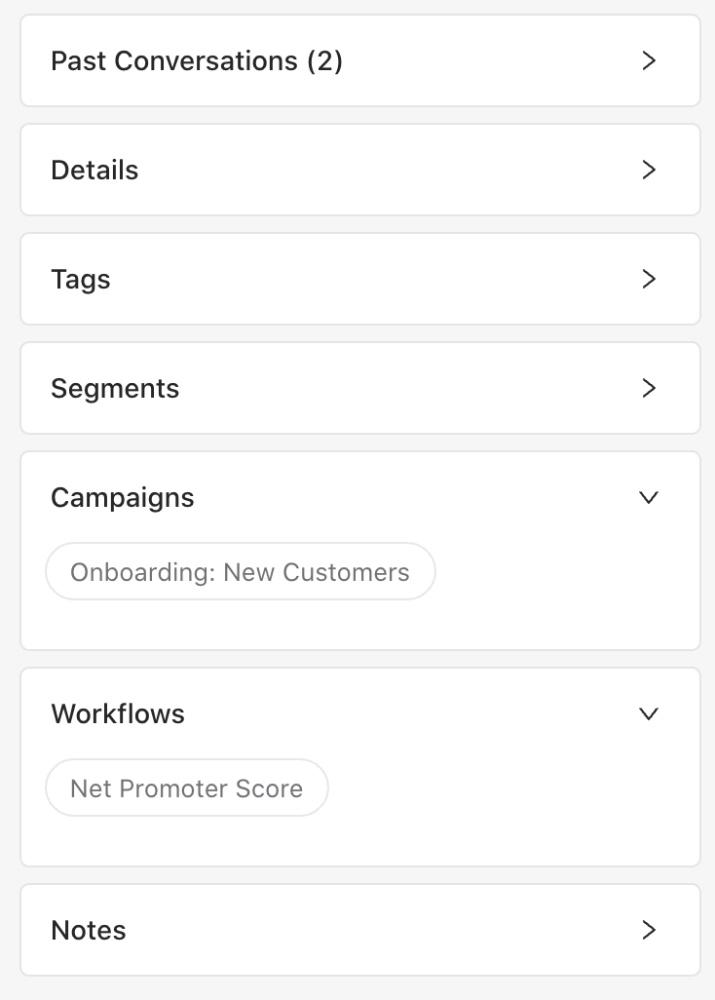Click the Campaigns heading text
The image size is (715, 1000).
click(122, 498)
